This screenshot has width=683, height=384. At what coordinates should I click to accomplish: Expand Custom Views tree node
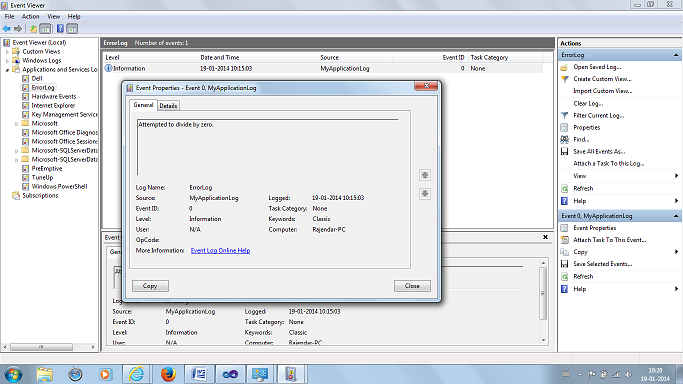point(7,51)
